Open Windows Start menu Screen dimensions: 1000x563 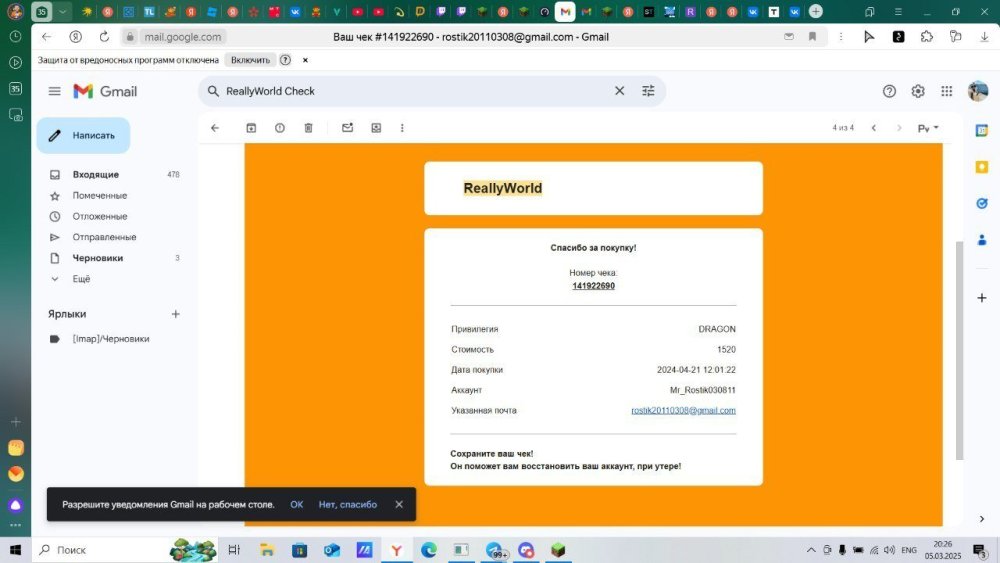15,550
